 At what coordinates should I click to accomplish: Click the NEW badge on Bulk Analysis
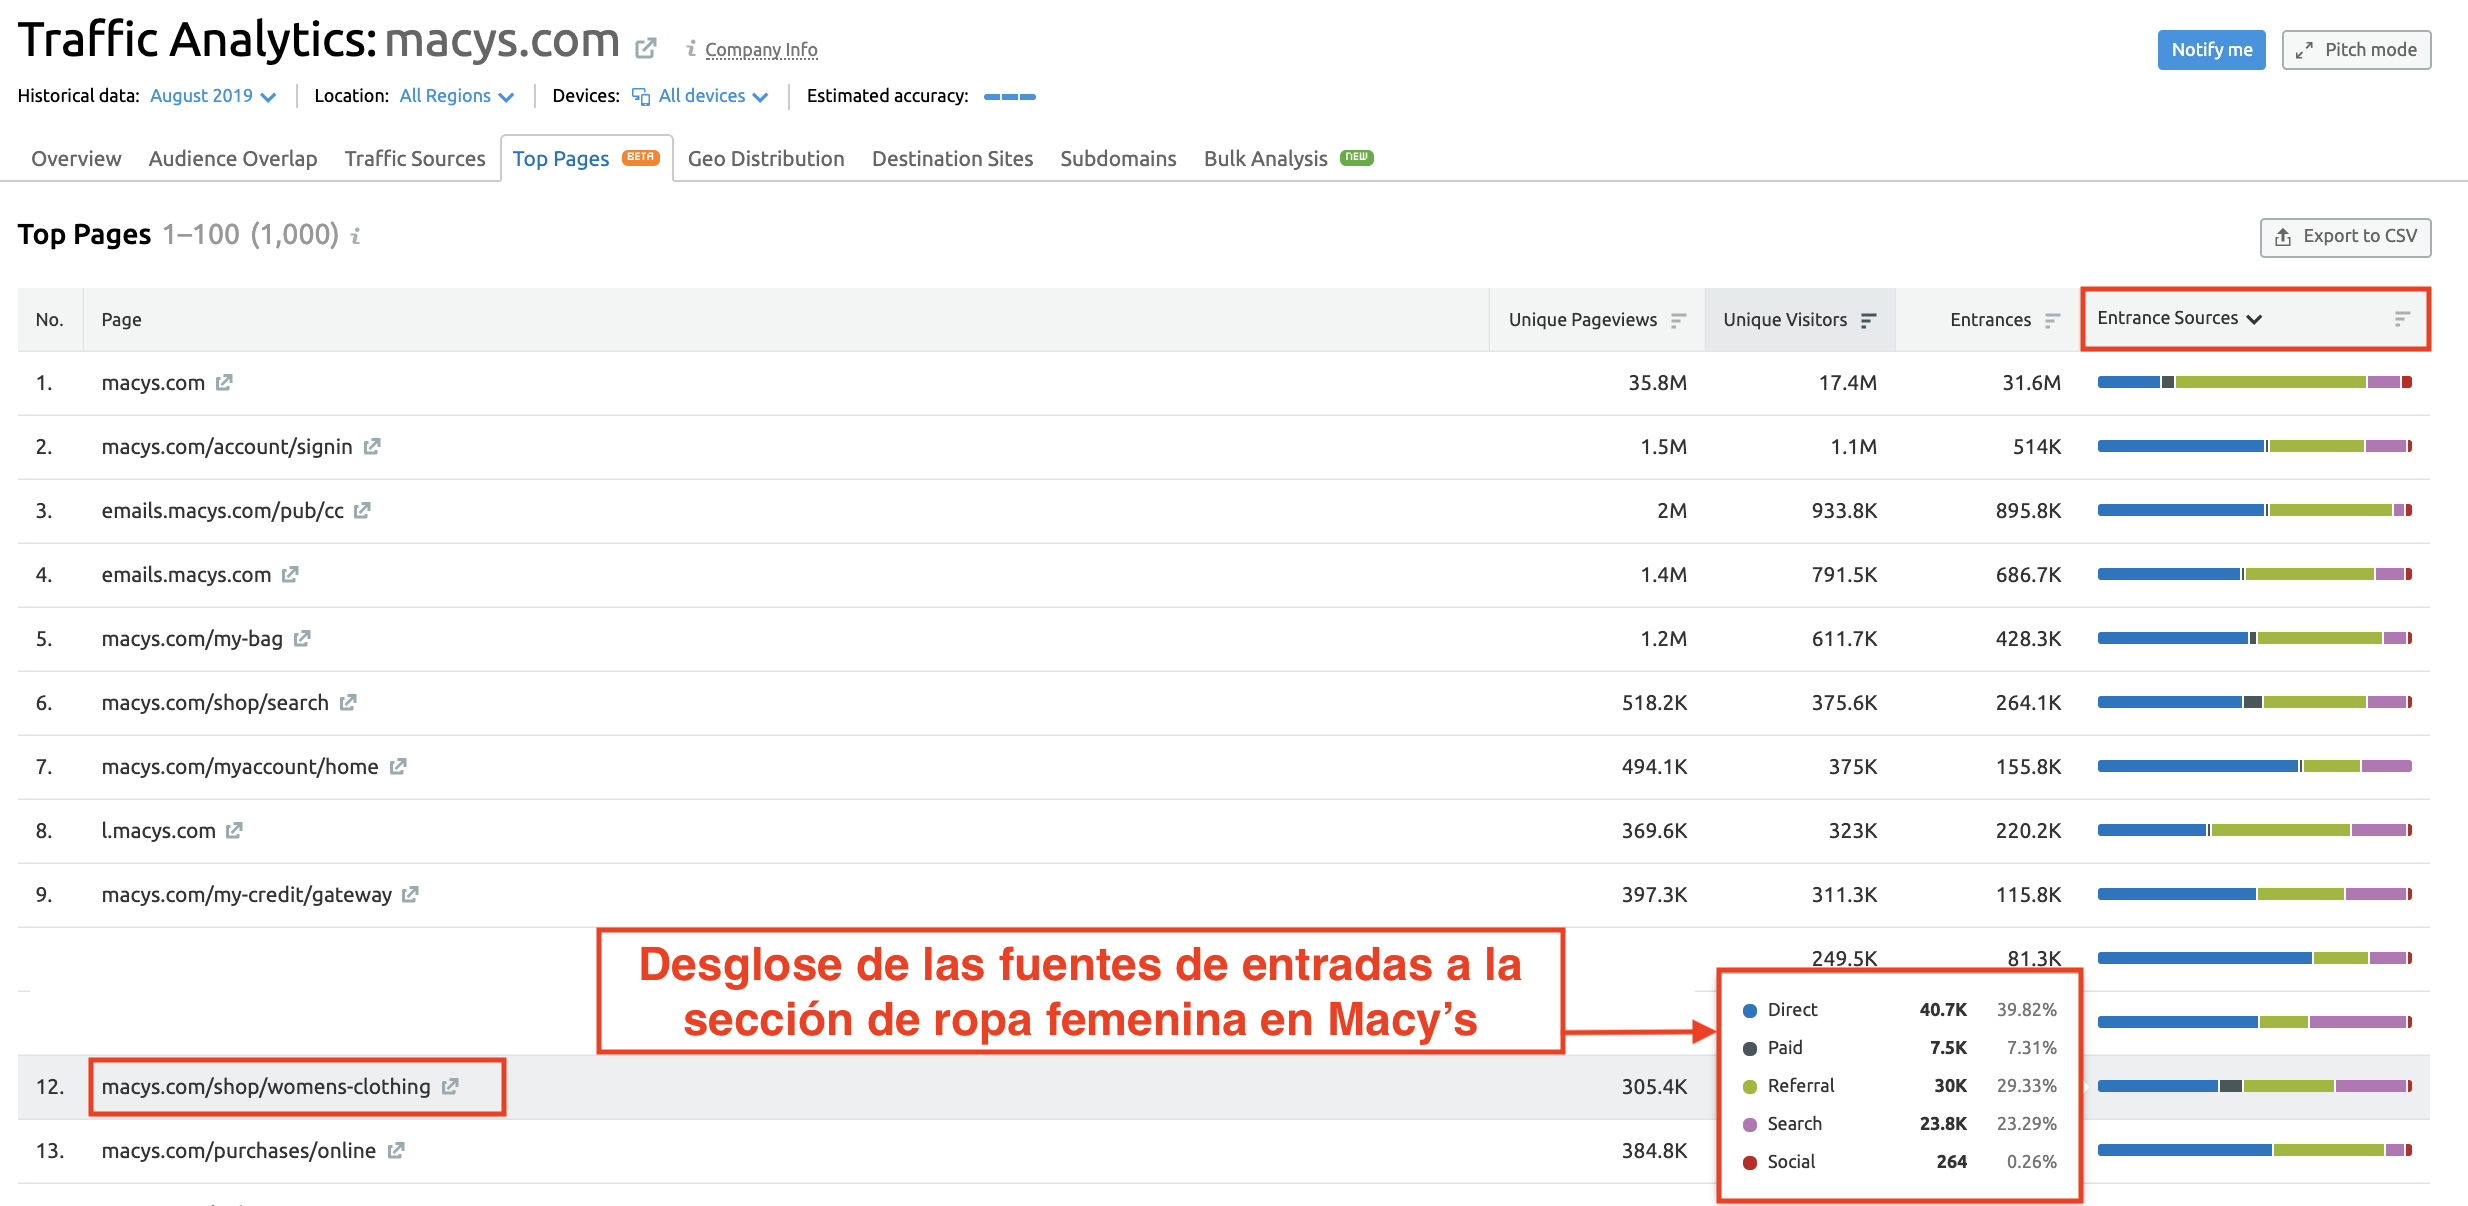click(1357, 157)
